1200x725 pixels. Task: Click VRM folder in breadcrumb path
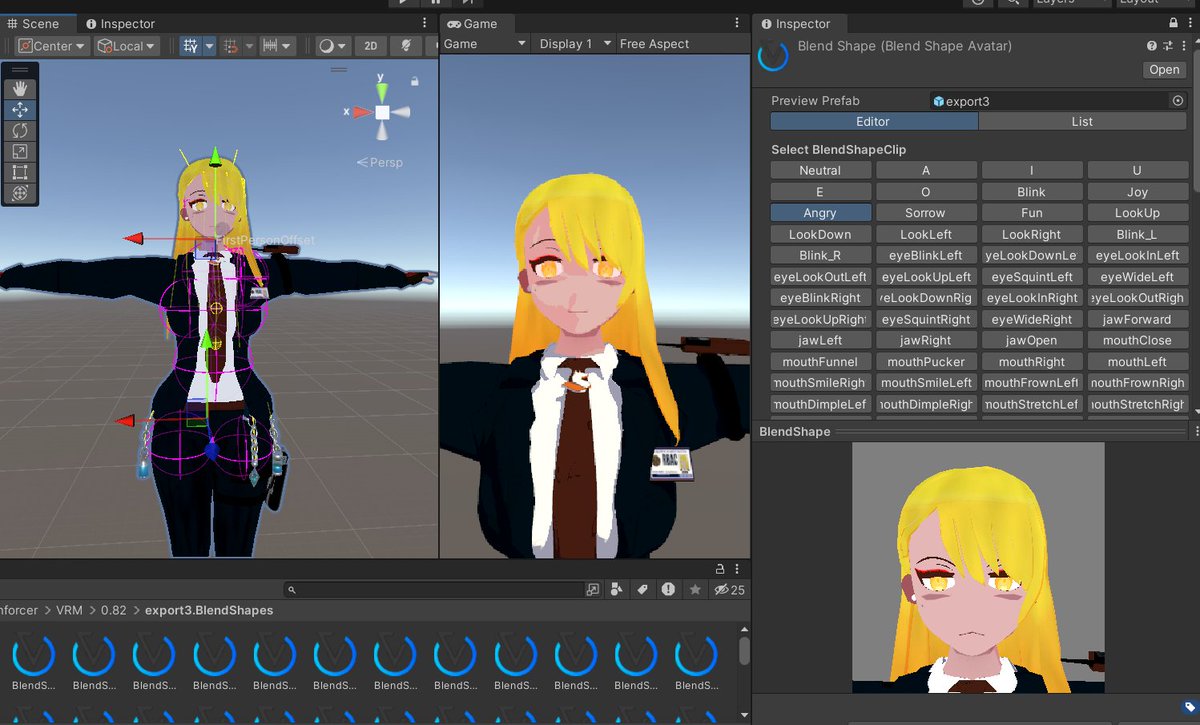click(x=69, y=610)
